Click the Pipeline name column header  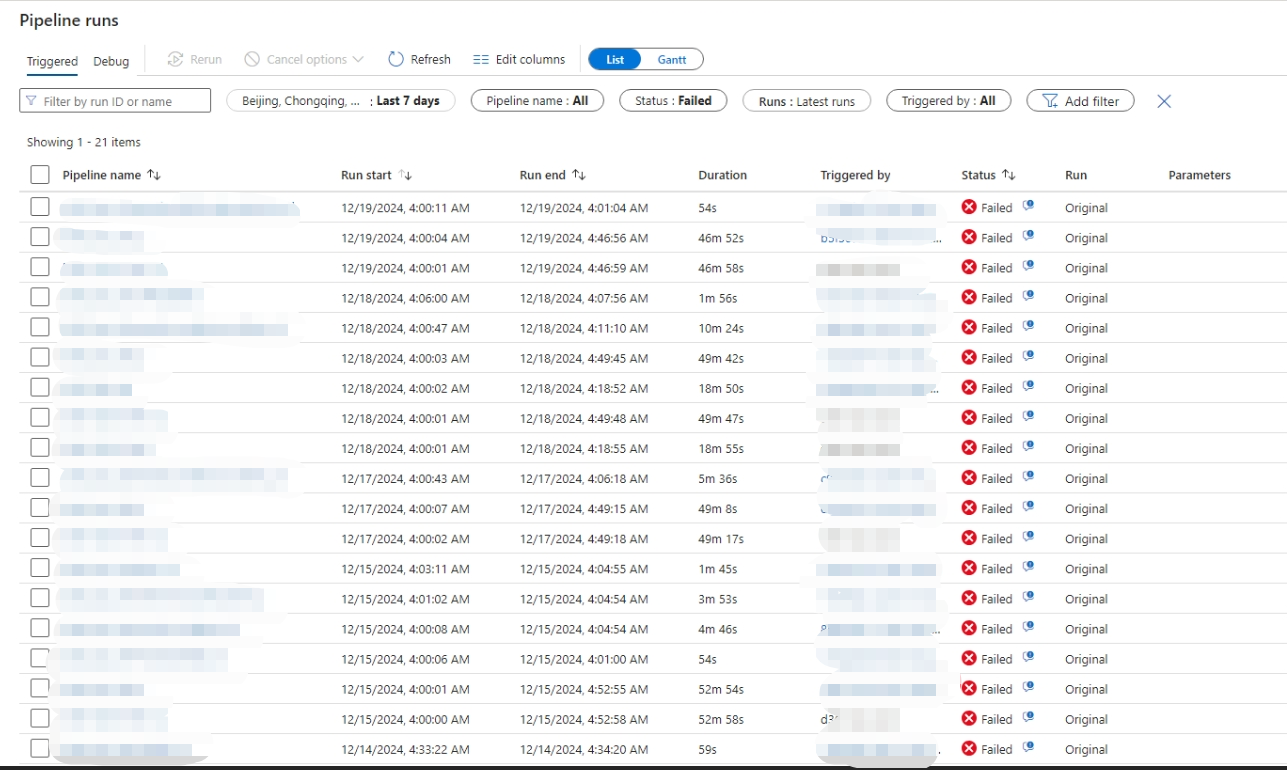tap(102, 175)
